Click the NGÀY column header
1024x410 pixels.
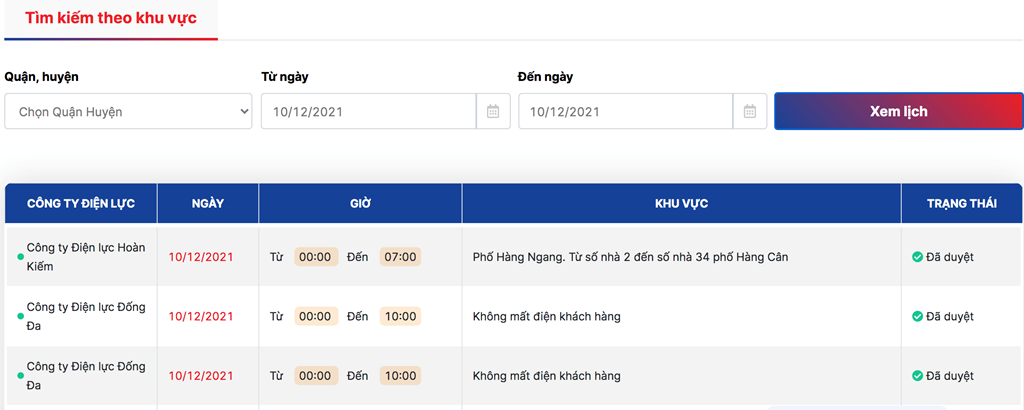[x=208, y=204]
